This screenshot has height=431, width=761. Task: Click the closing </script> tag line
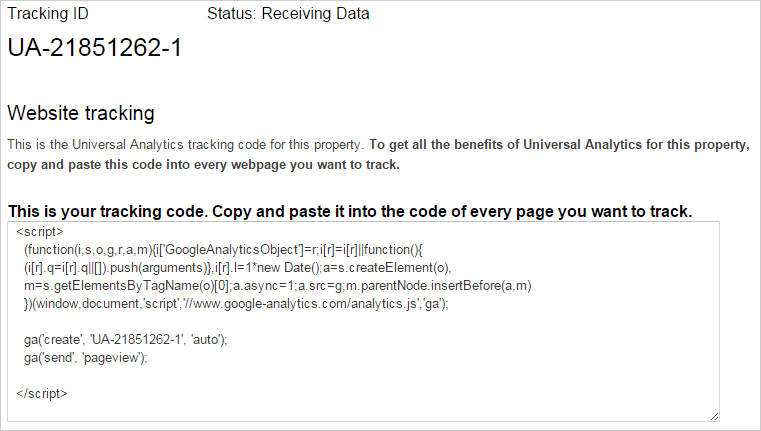pyautogui.click(x=42, y=394)
